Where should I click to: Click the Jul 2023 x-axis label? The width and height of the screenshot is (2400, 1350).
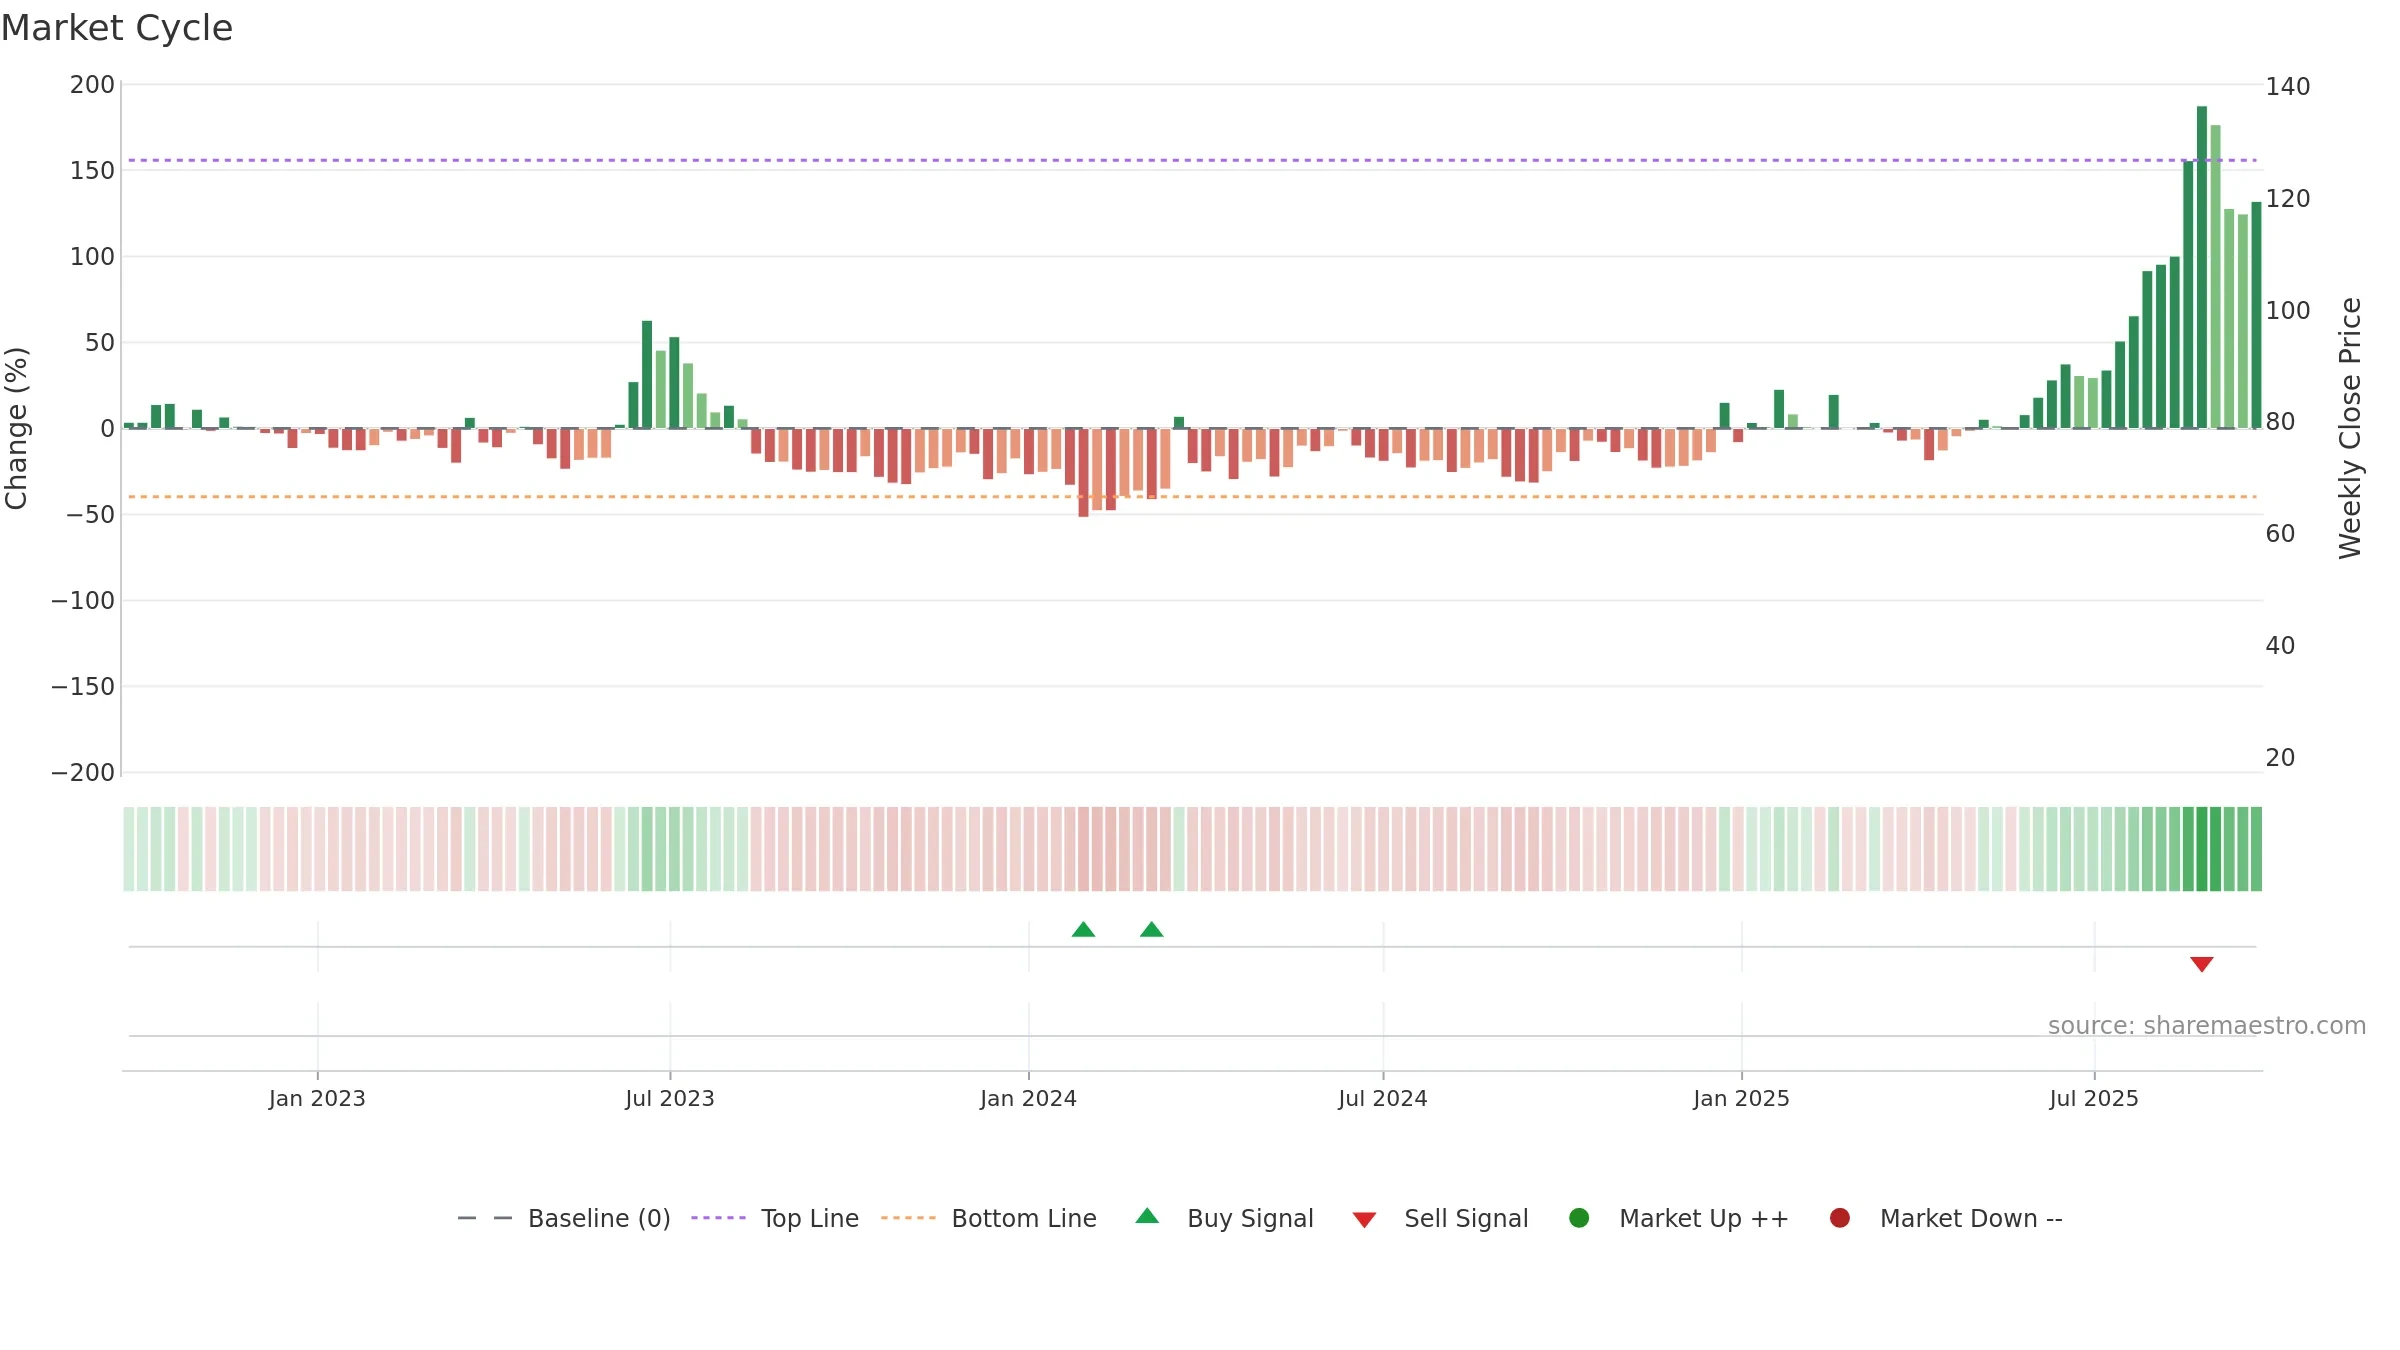669,1098
